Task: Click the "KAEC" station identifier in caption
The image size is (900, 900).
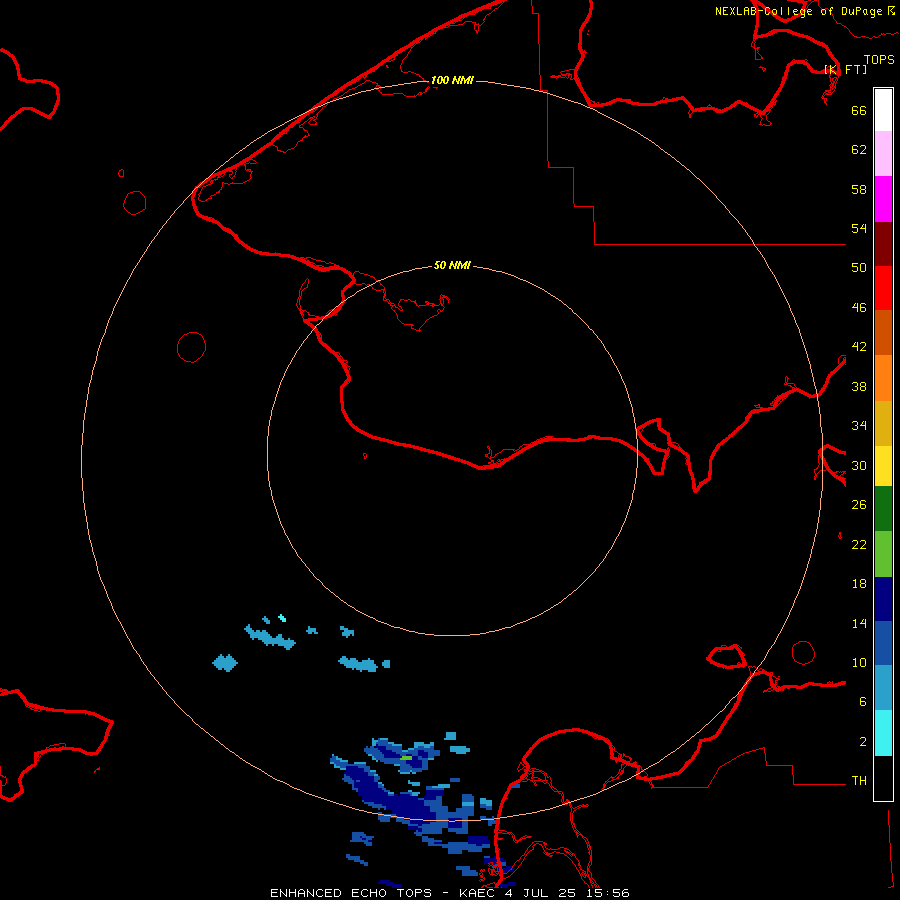Action: 476,893
